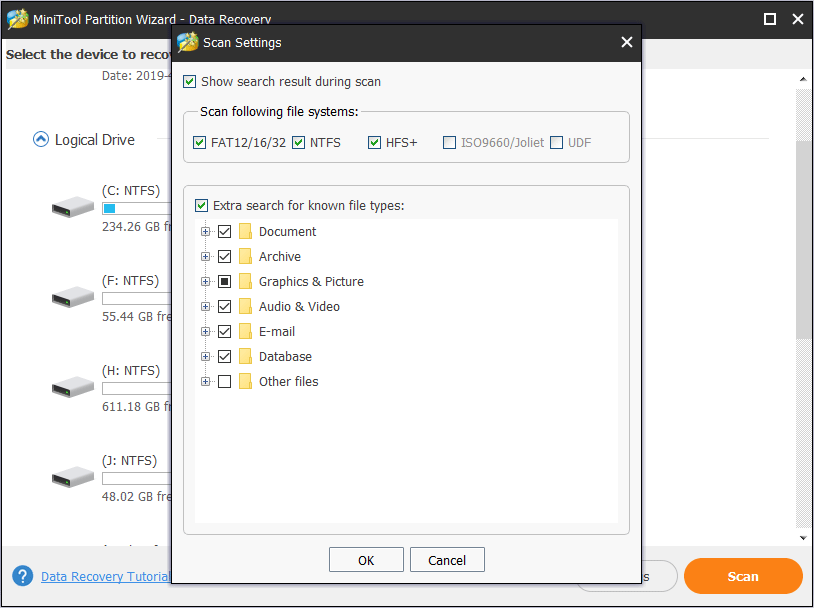Uncheck the Database file type checkbox
814x608 pixels.
tap(224, 356)
